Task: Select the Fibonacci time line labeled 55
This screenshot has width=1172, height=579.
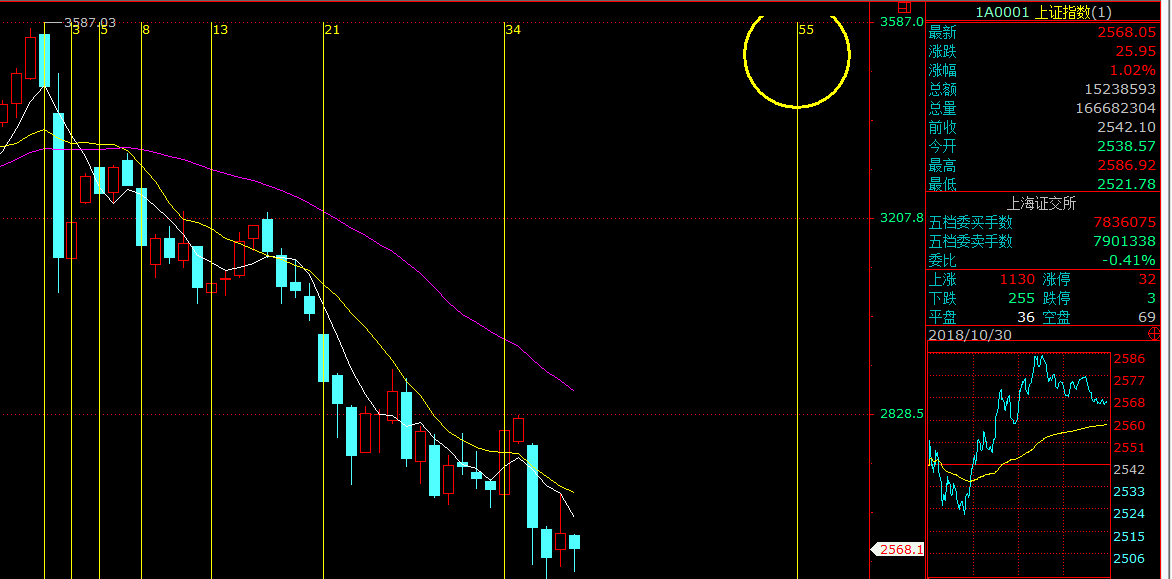Action: pyautogui.click(x=798, y=299)
